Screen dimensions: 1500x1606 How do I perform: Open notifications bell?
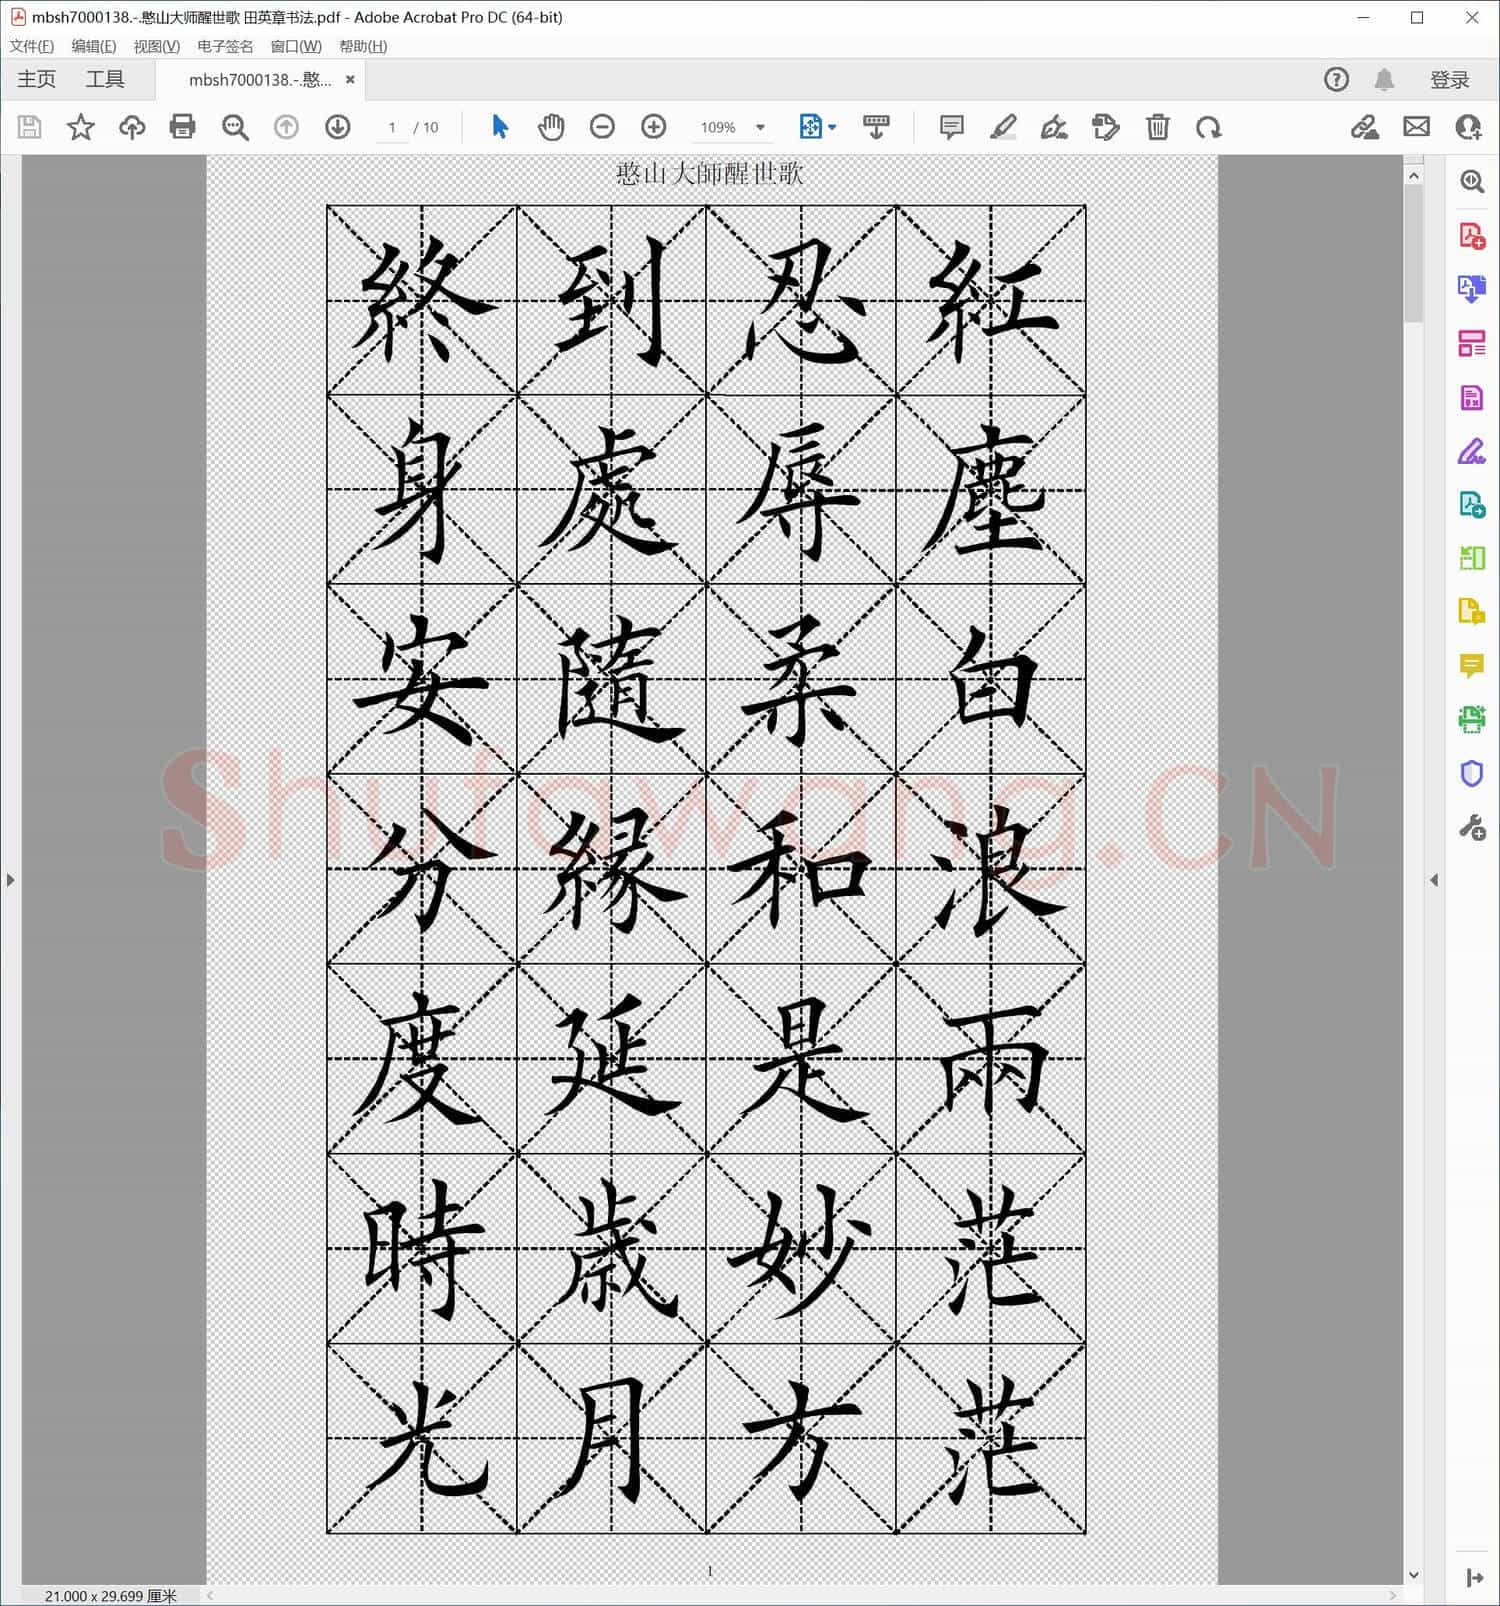coord(1384,80)
